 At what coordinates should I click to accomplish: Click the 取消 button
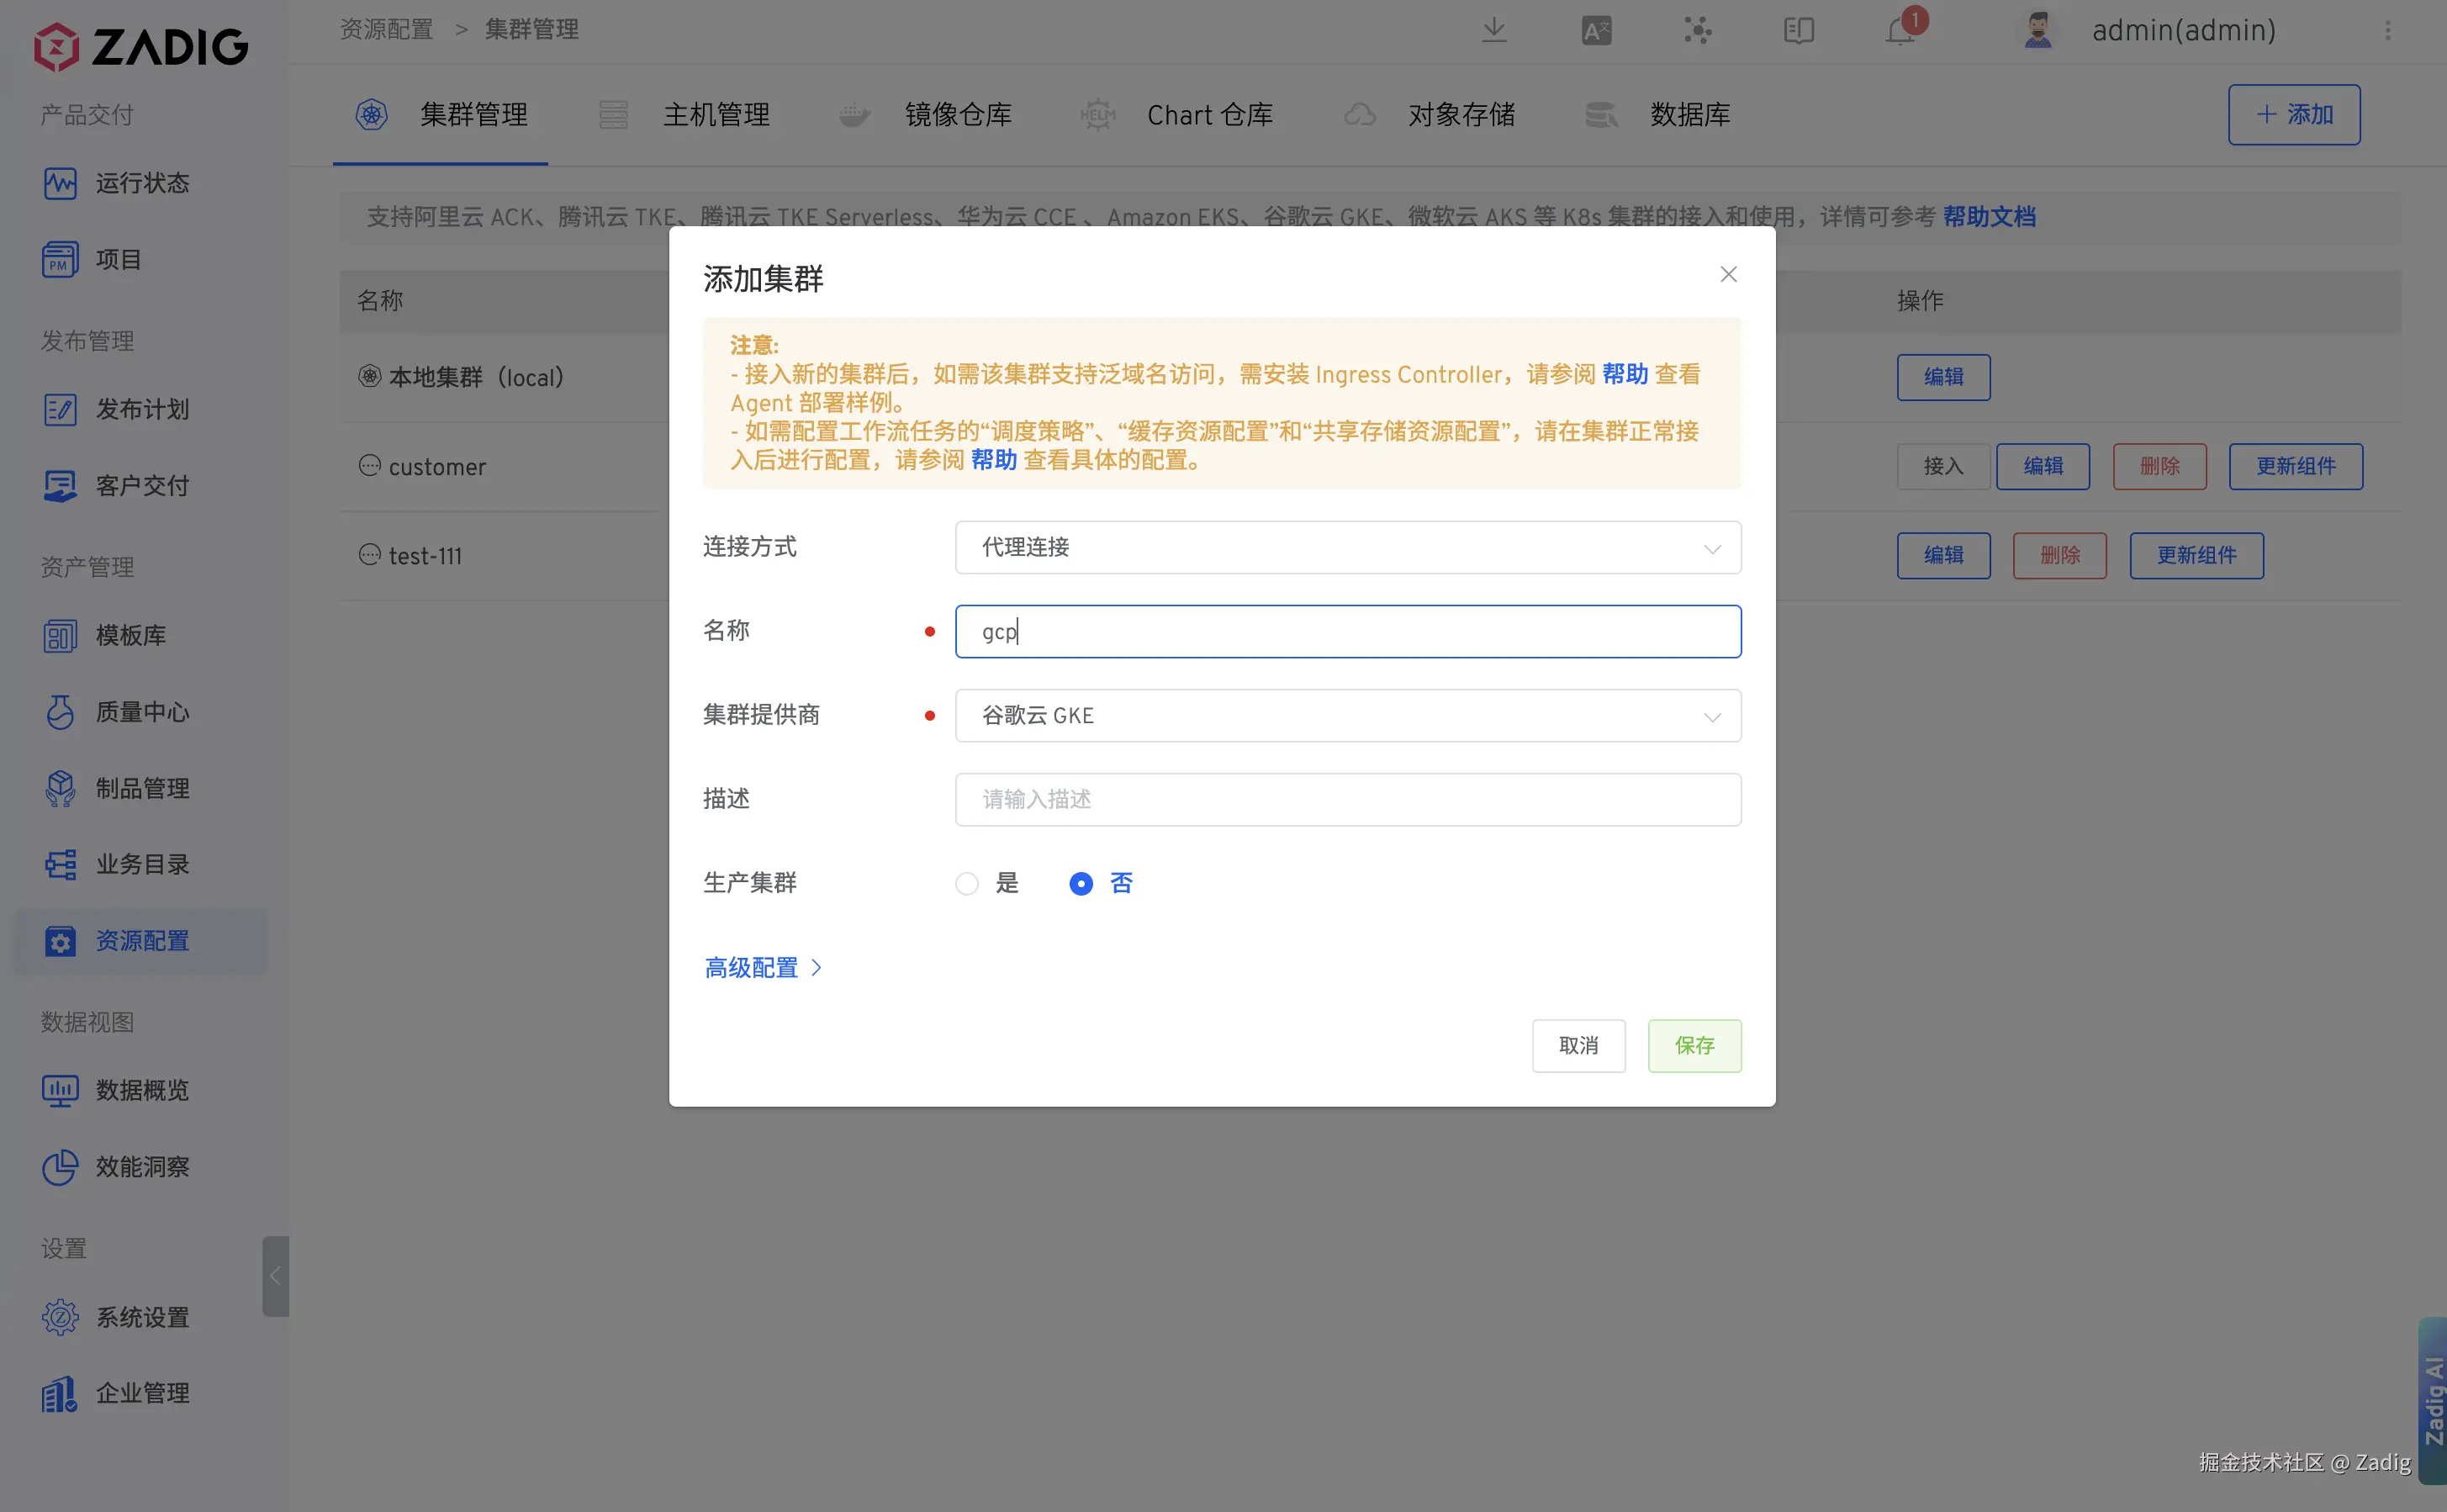click(x=1578, y=1046)
